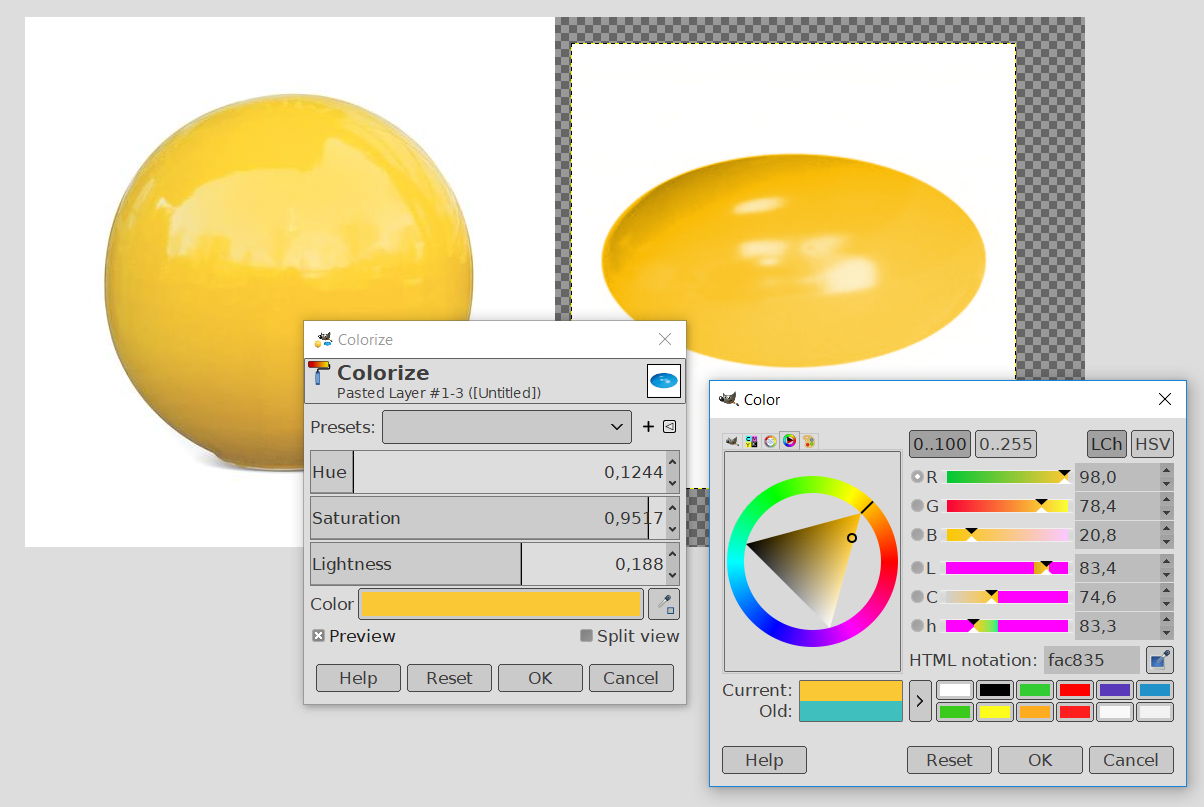1204x807 pixels.
Task: Select the GIMP color selector tab icon
Action: (732, 441)
